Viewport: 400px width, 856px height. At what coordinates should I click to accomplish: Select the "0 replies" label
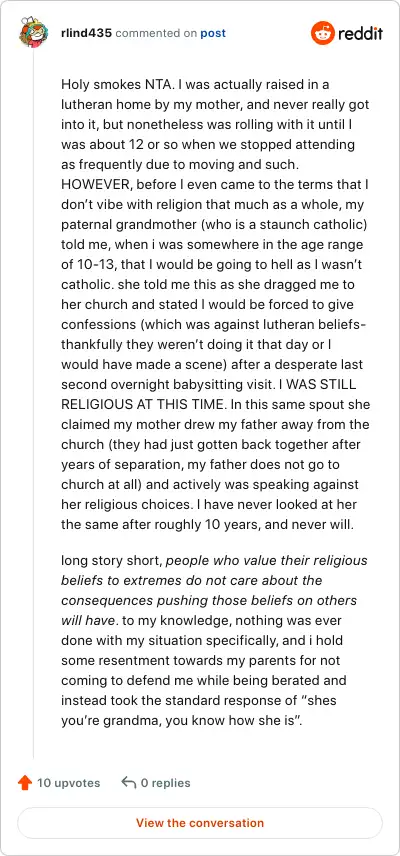pyautogui.click(x=165, y=783)
